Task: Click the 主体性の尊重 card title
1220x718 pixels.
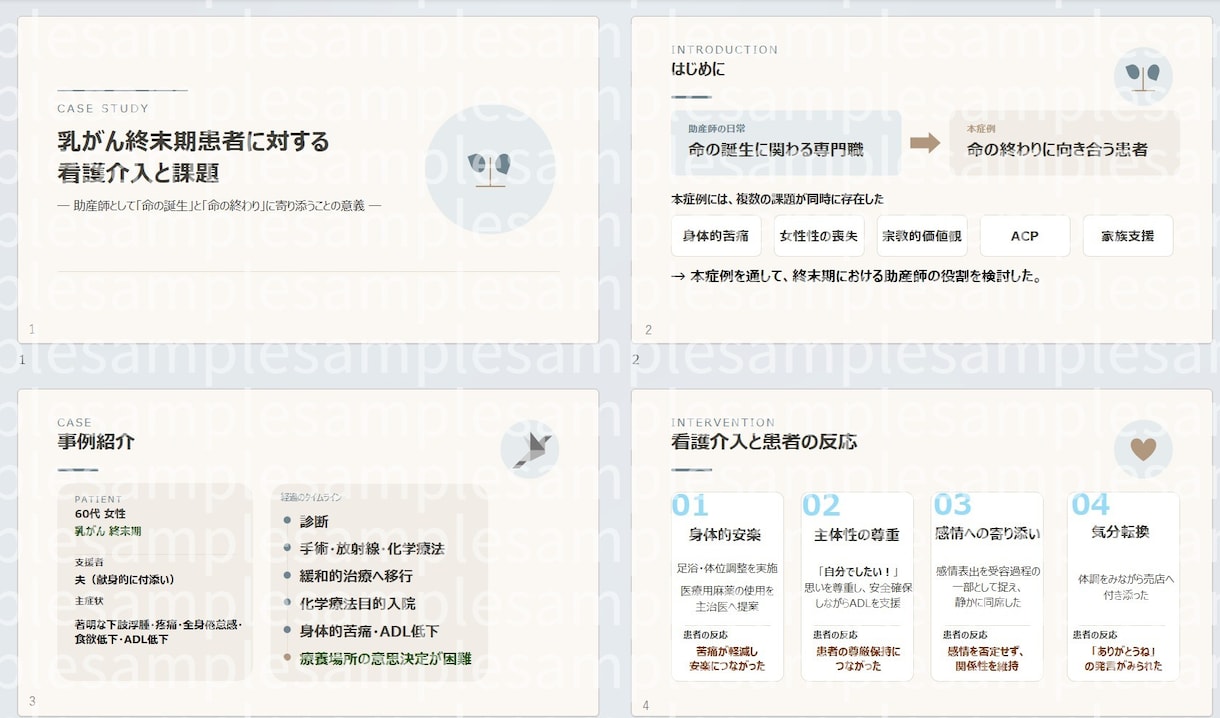Action: (857, 533)
